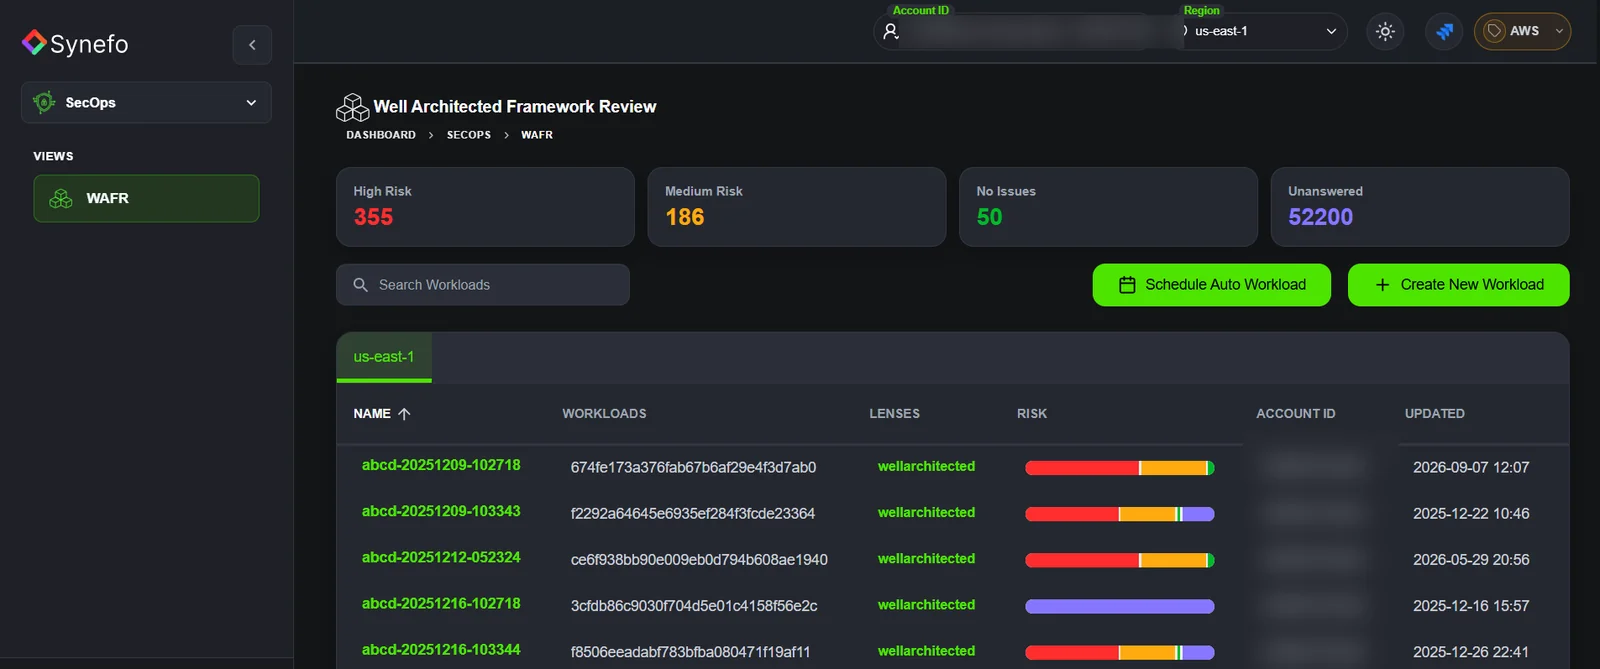Open the Medium Risk 186 card
Image resolution: width=1600 pixels, height=669 pixels.
(x=797, y=207)
